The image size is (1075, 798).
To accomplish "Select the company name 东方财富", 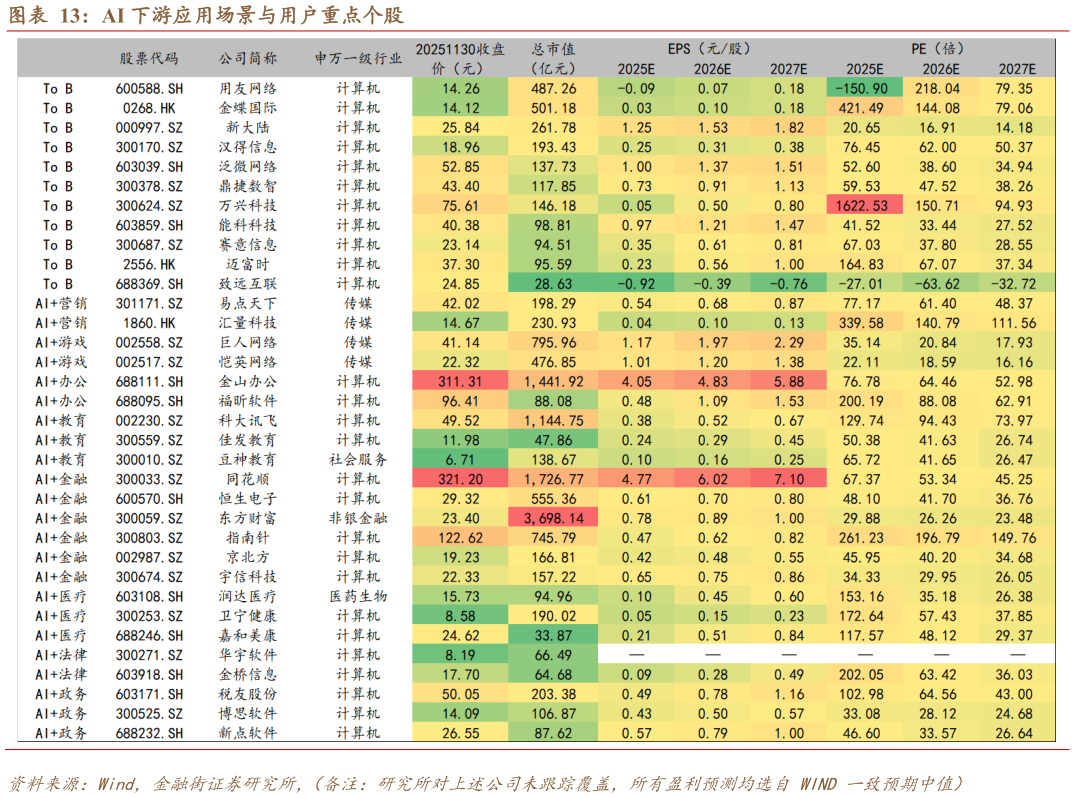I will (248, 518).
